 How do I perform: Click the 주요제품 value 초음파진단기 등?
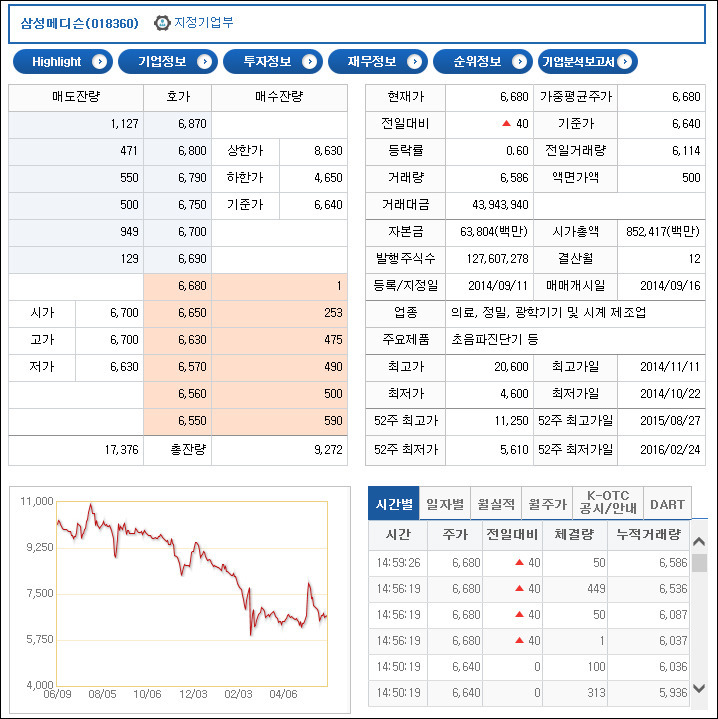[495, 340]
